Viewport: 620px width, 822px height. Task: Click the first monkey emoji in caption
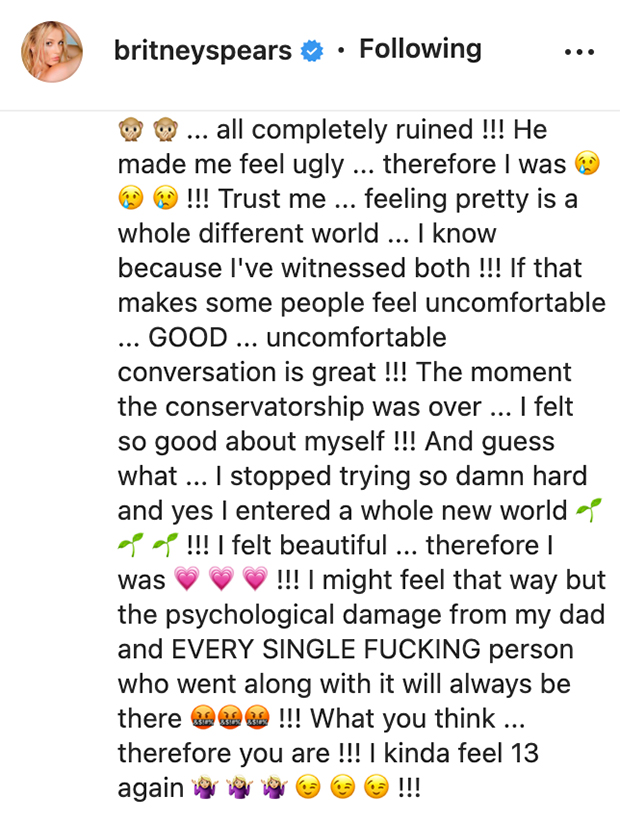[x=130, y=130]
